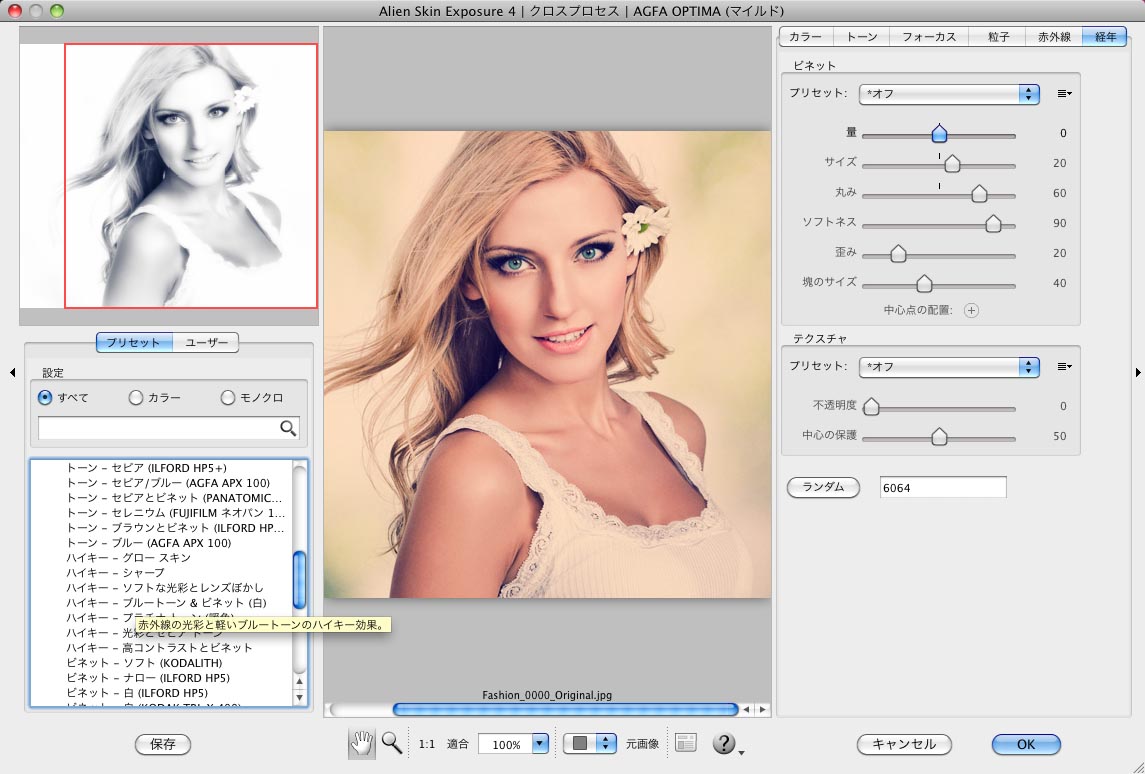
Task: Select preset トーン – セピア/ブルー (AGFA APX 100)
Action: (x=168, y=483)
